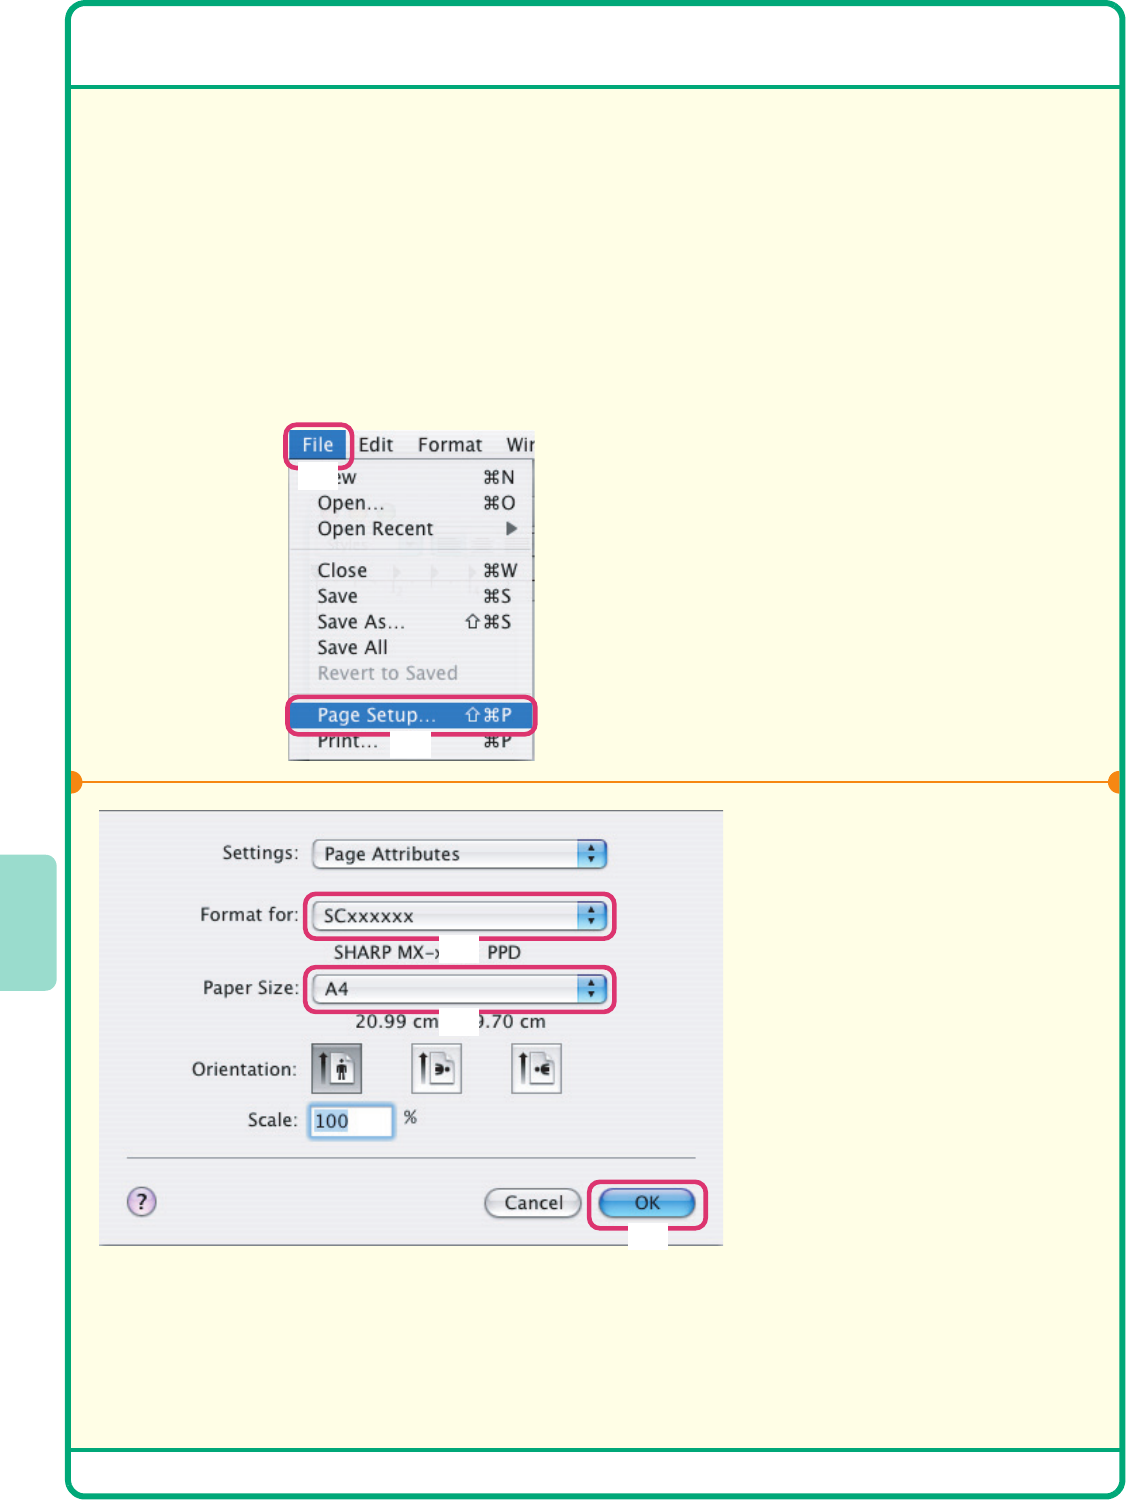Image resolution: width=1126 pixels, height=1500 pixels.
Task: Choose Print from the File menu
Action: (x=348, y=742)
